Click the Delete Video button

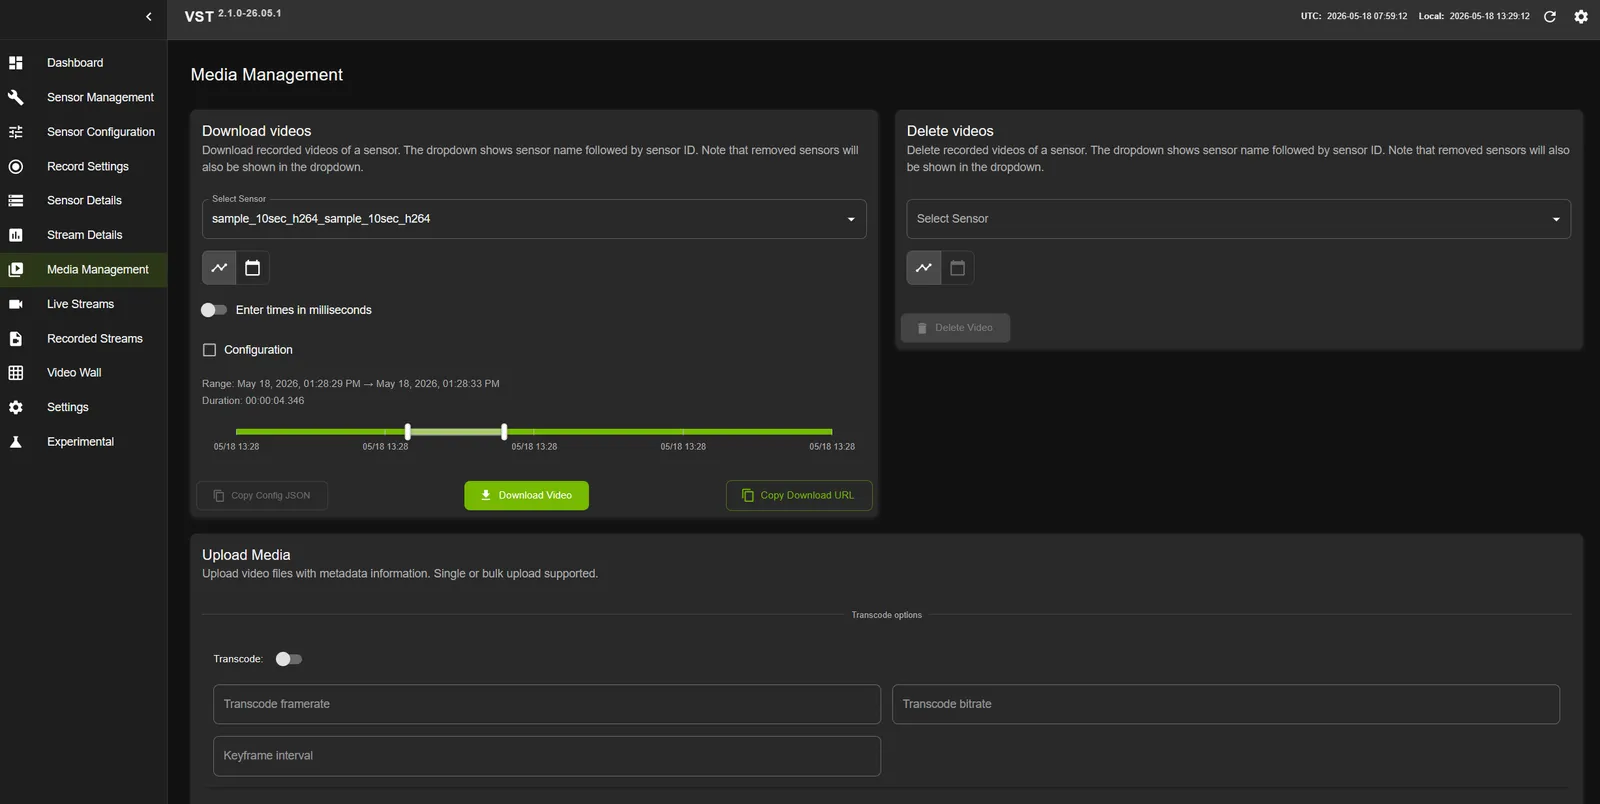click(x=955, y=328)
